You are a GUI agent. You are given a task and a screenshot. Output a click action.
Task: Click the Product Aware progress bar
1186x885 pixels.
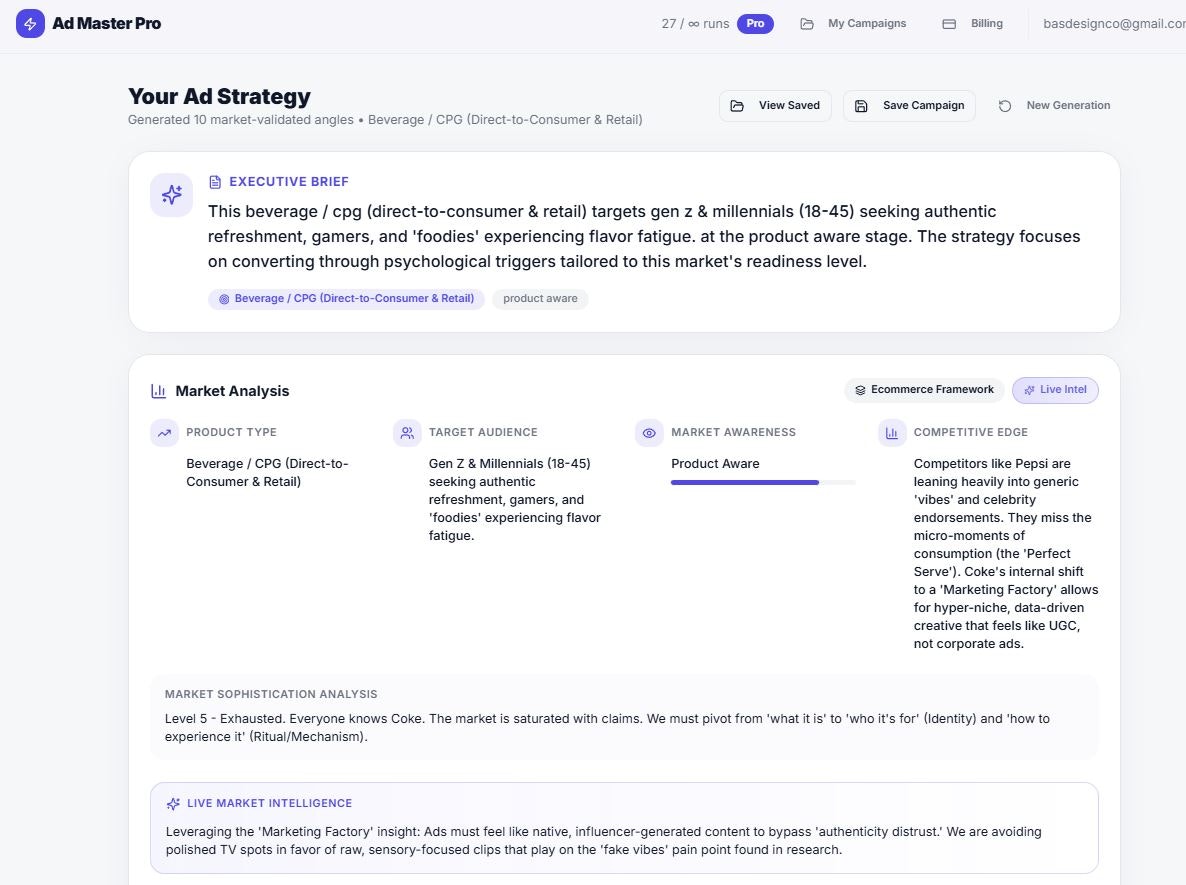(x=762, y=481)
